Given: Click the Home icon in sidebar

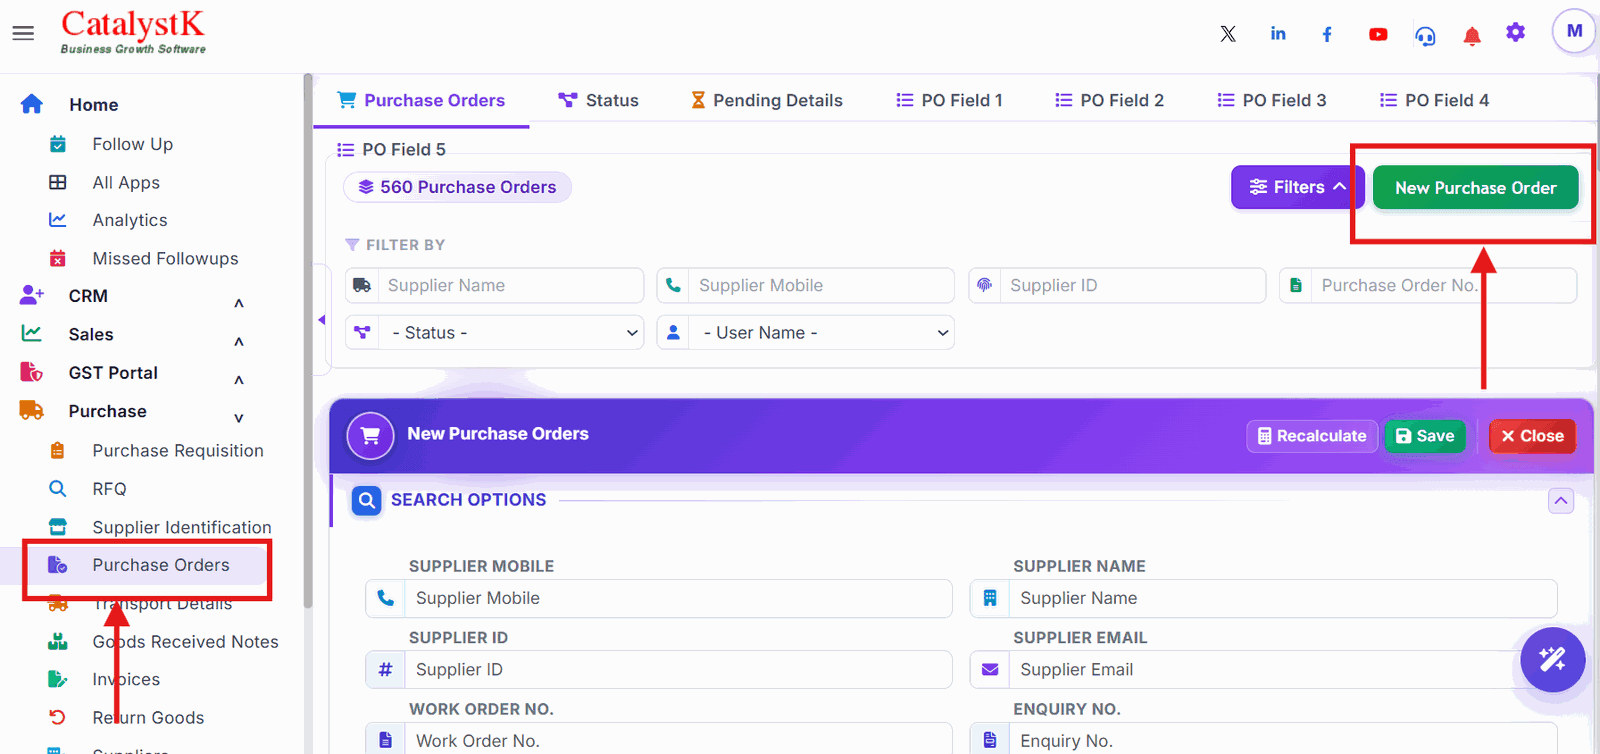Looking at the screenshot, I should pos(32,104).
